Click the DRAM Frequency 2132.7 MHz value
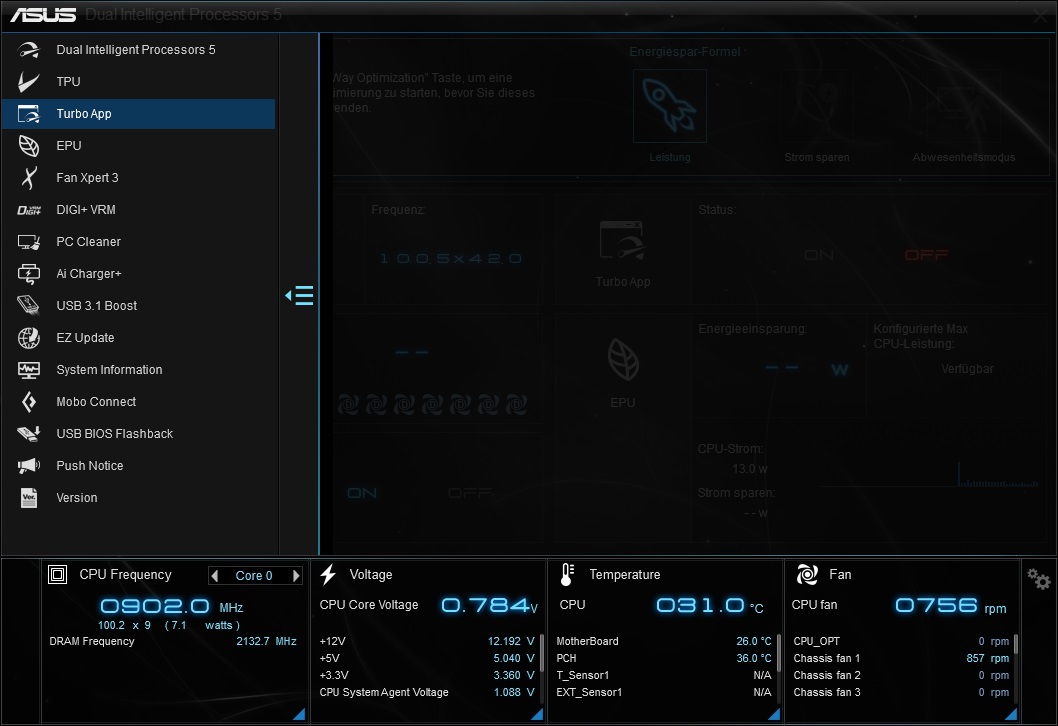This screenshot has height=726, width=1058. click(x=266, y=641)
